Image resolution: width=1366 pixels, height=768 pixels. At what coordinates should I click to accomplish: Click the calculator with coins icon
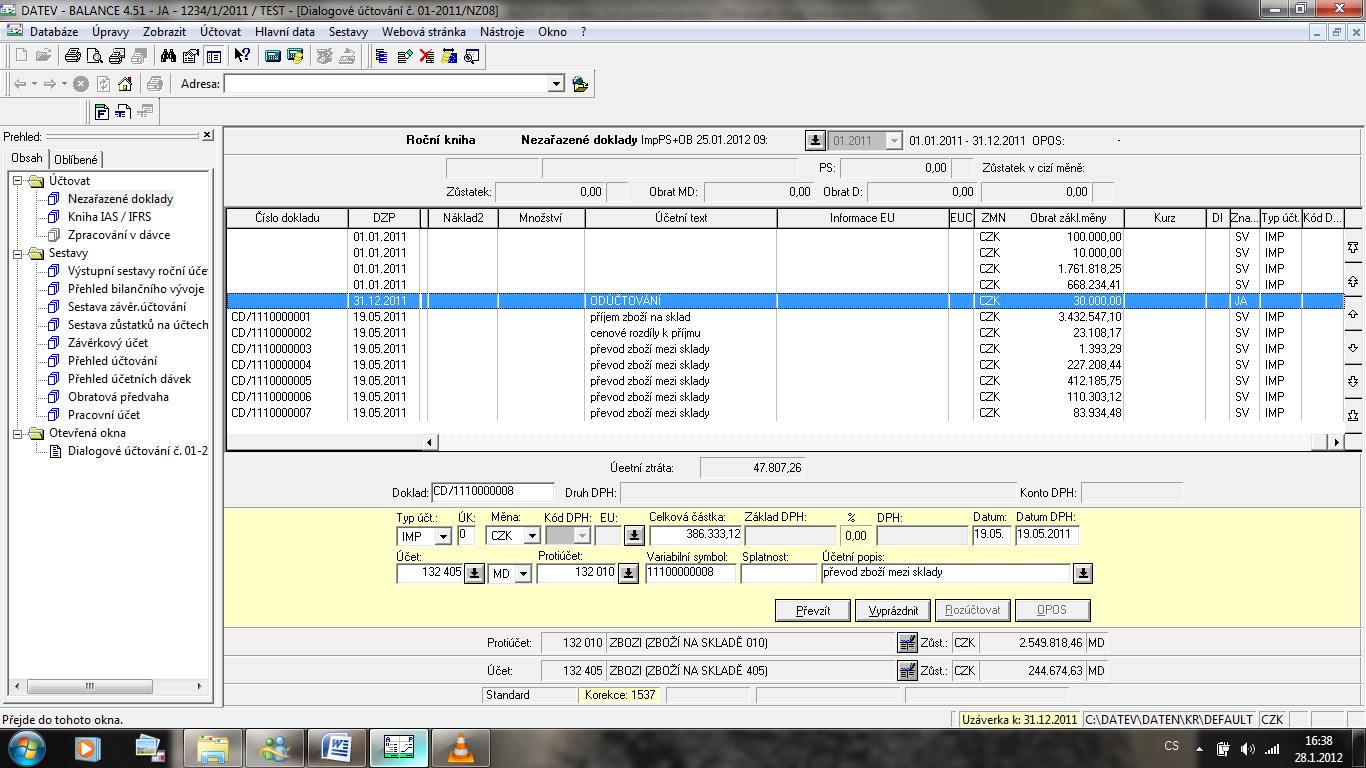[294, 56]
